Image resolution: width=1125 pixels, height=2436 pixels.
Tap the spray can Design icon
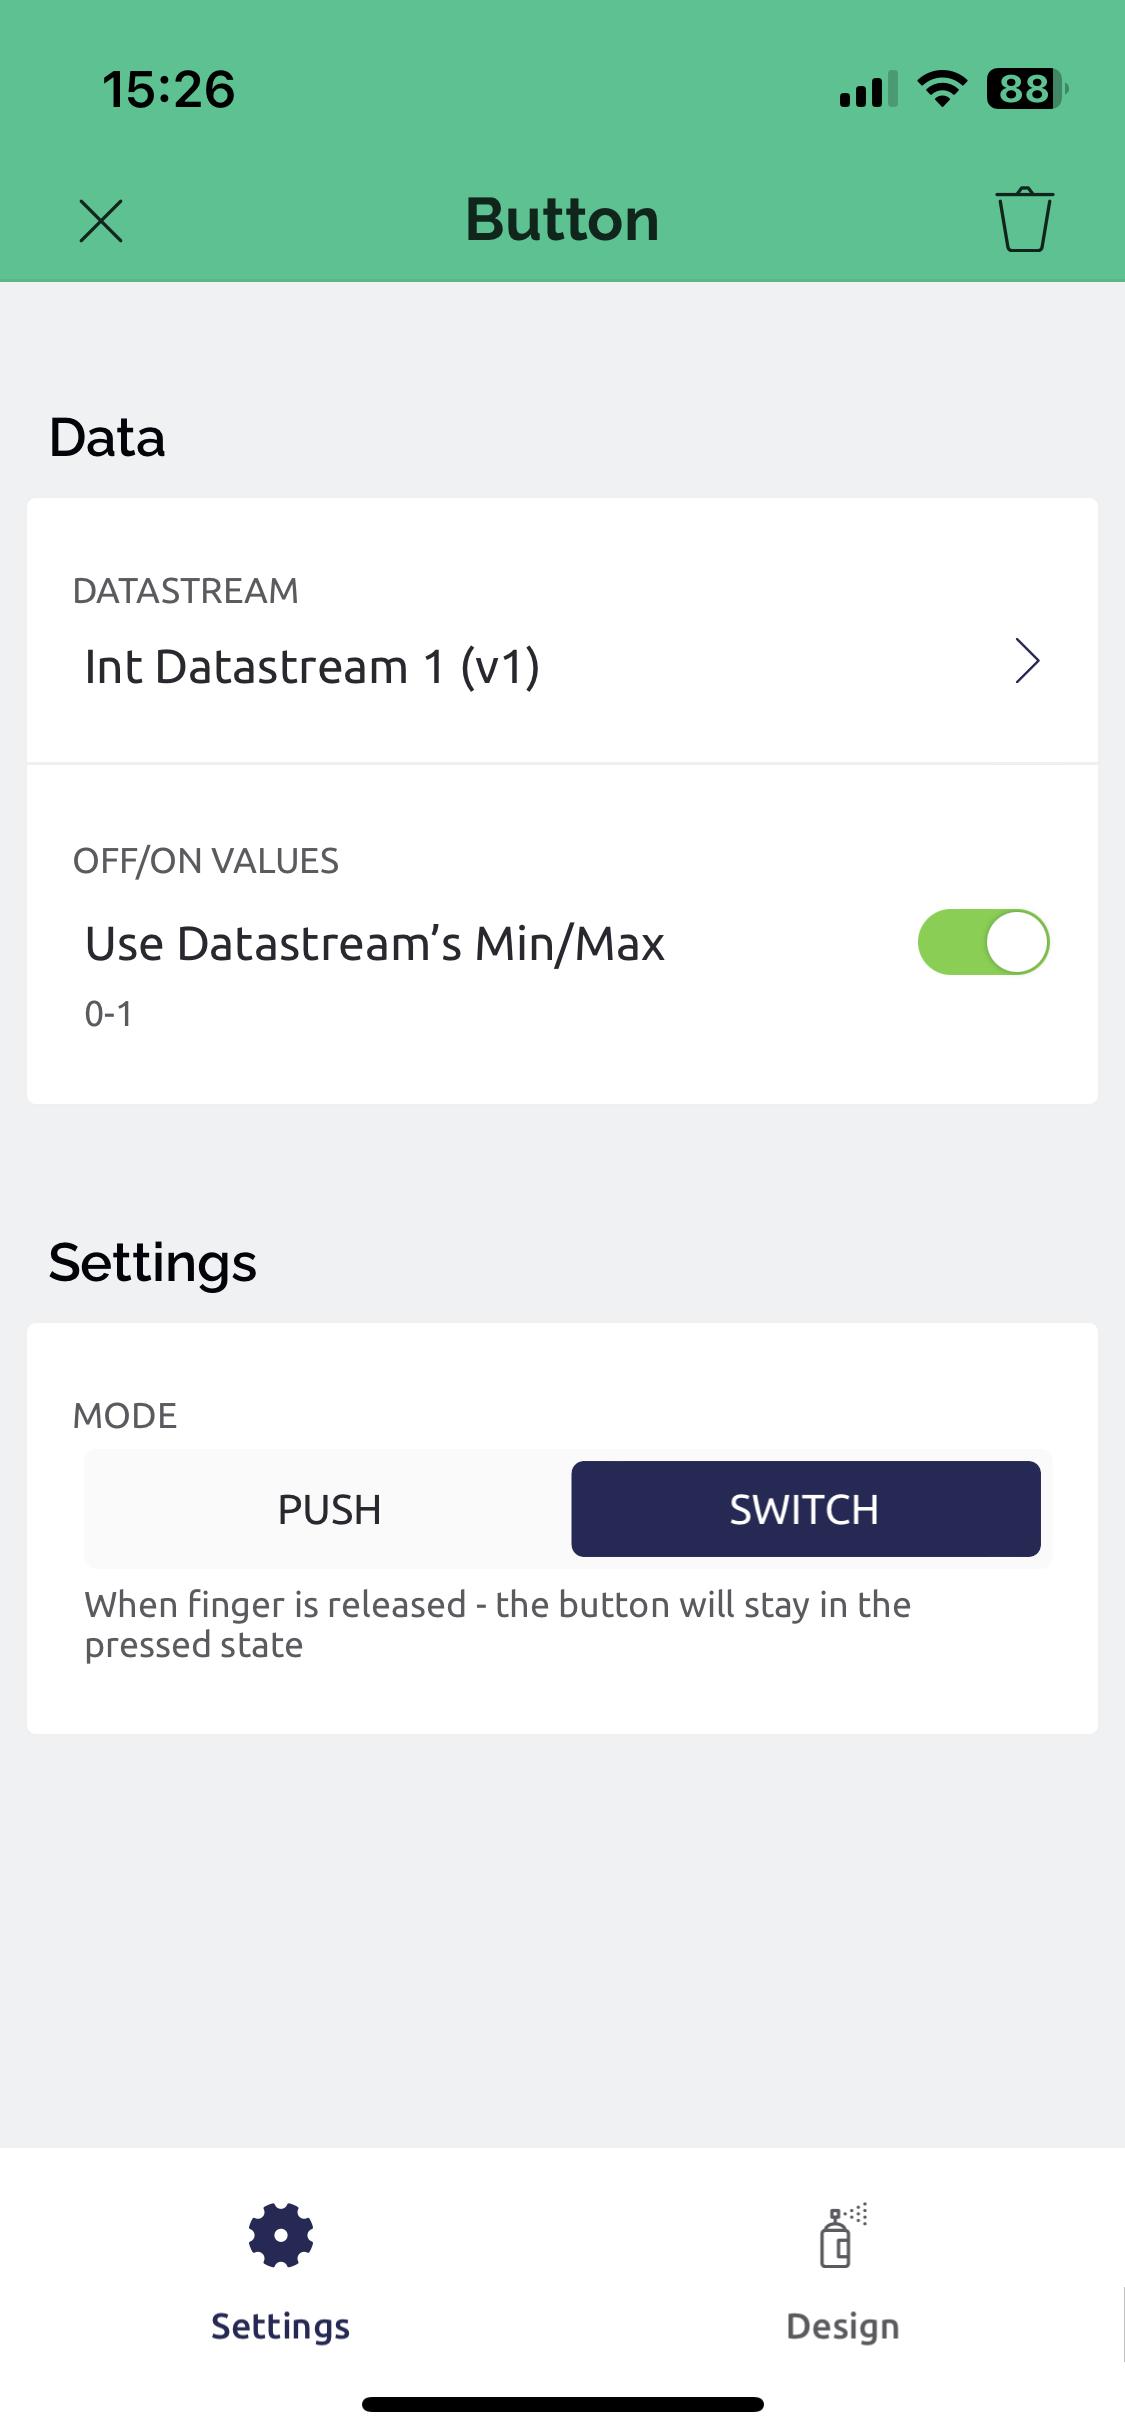(842, 2236)
